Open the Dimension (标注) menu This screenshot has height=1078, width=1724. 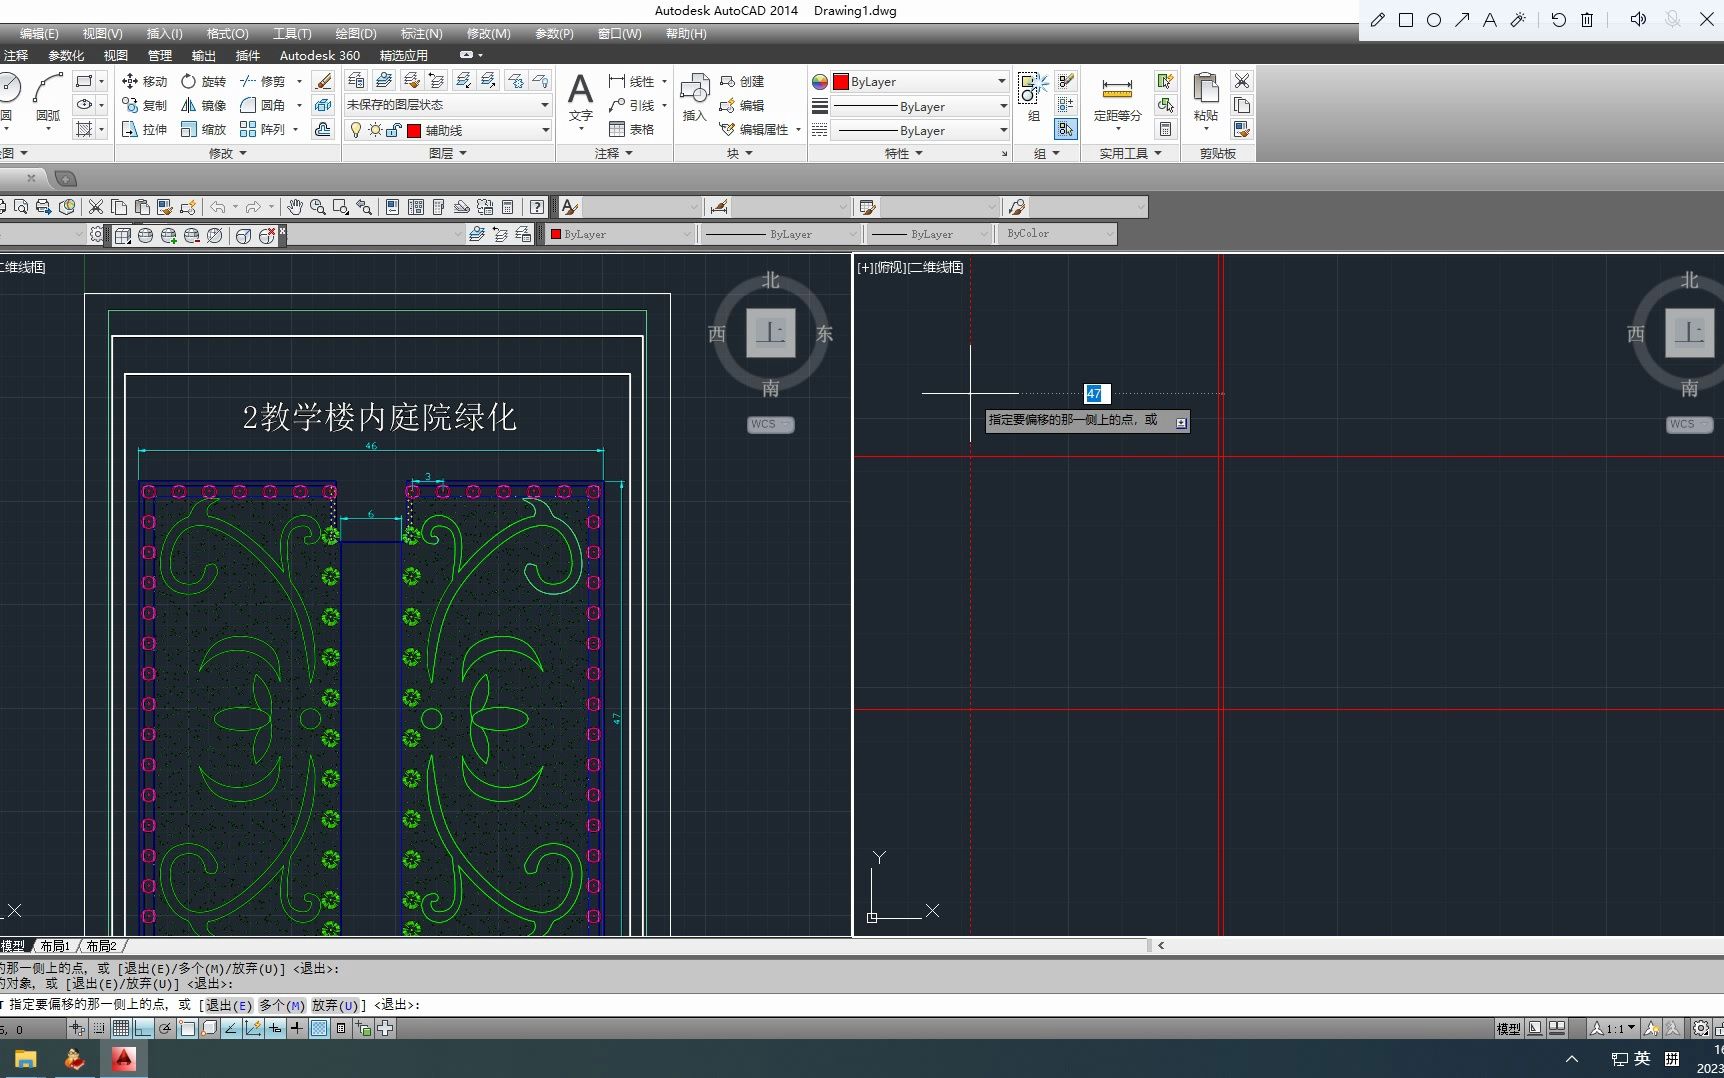(x=421, y=33)
